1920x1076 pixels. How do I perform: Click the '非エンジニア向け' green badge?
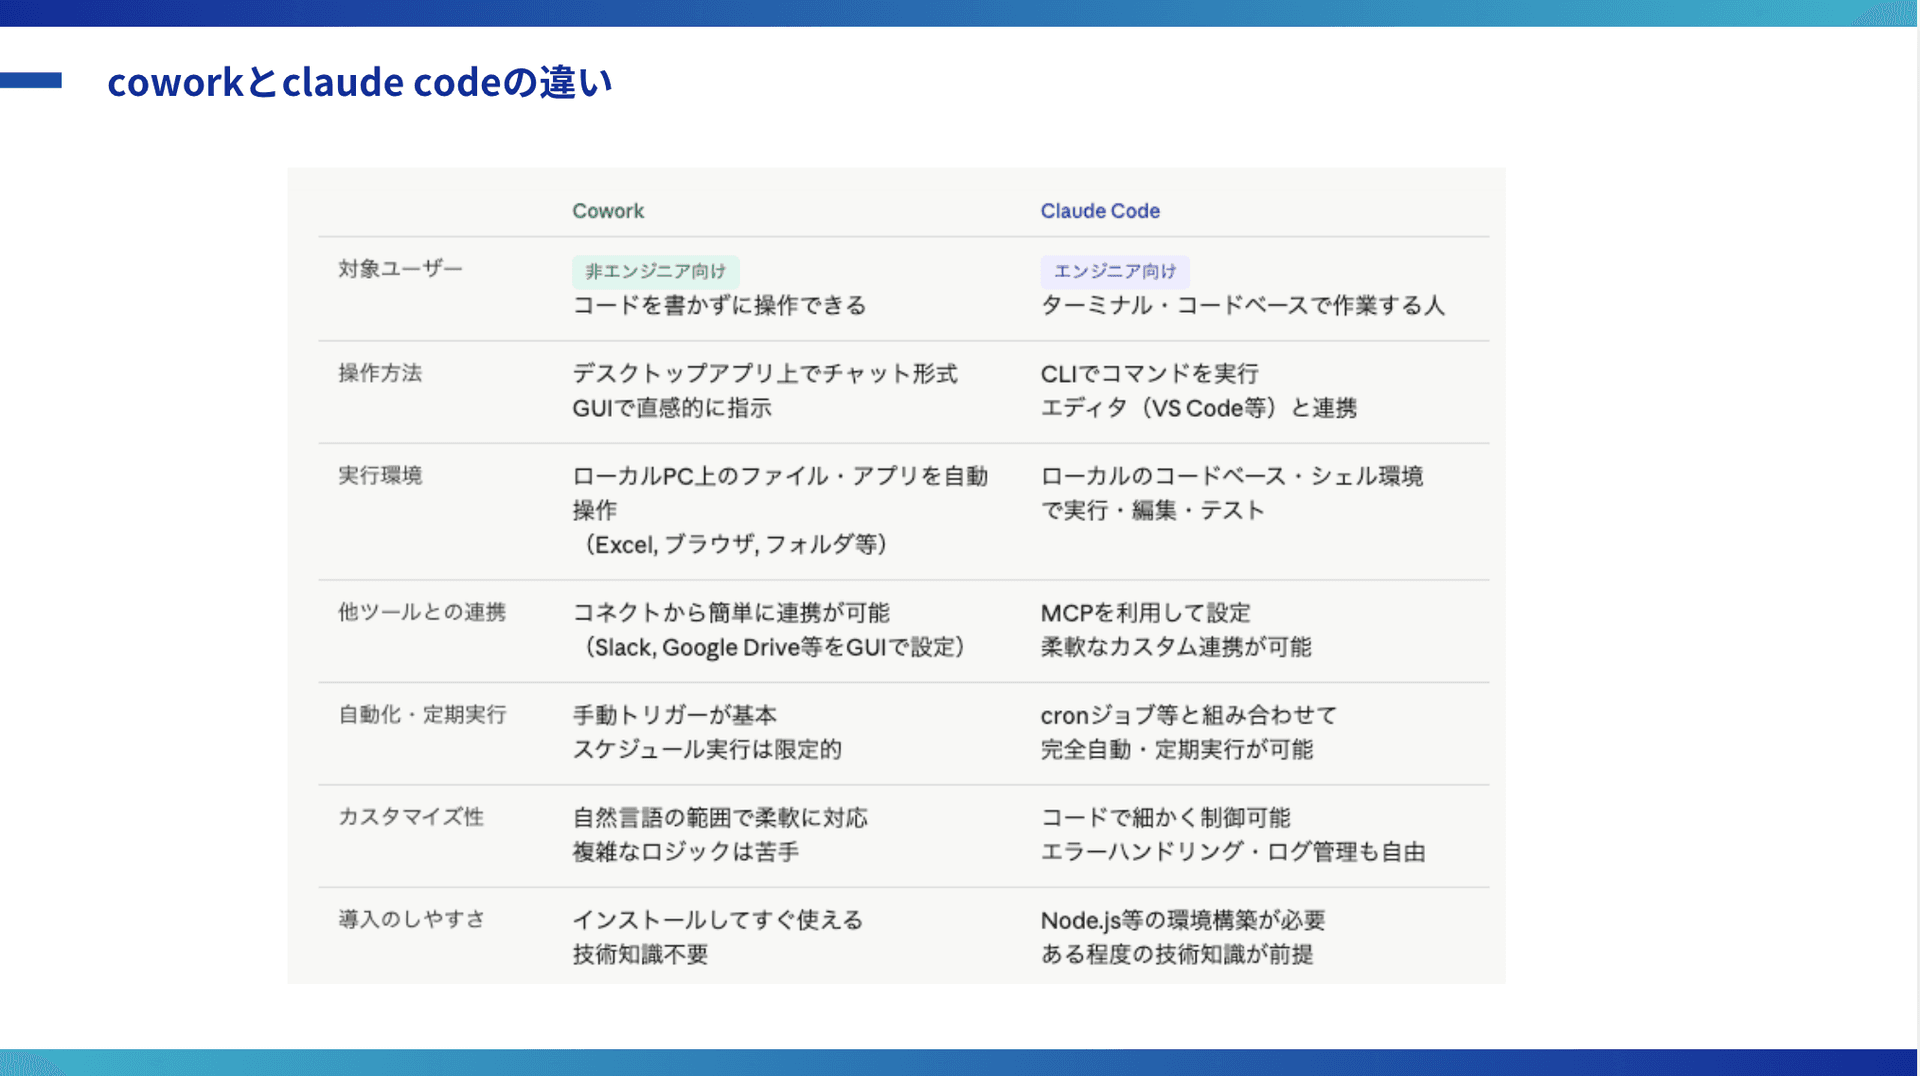tap(656, 271)
